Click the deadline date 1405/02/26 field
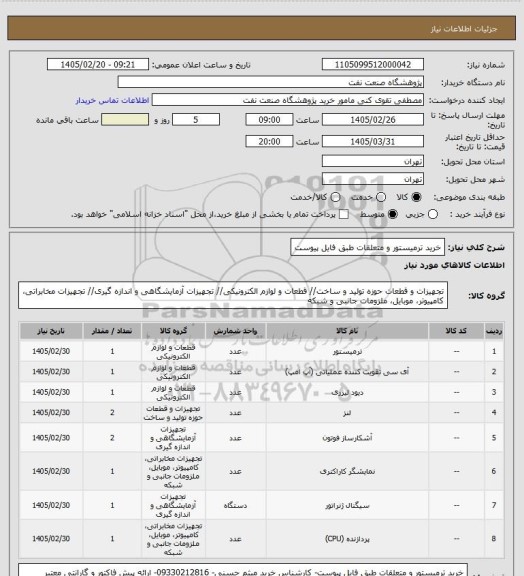 [373, 120]
